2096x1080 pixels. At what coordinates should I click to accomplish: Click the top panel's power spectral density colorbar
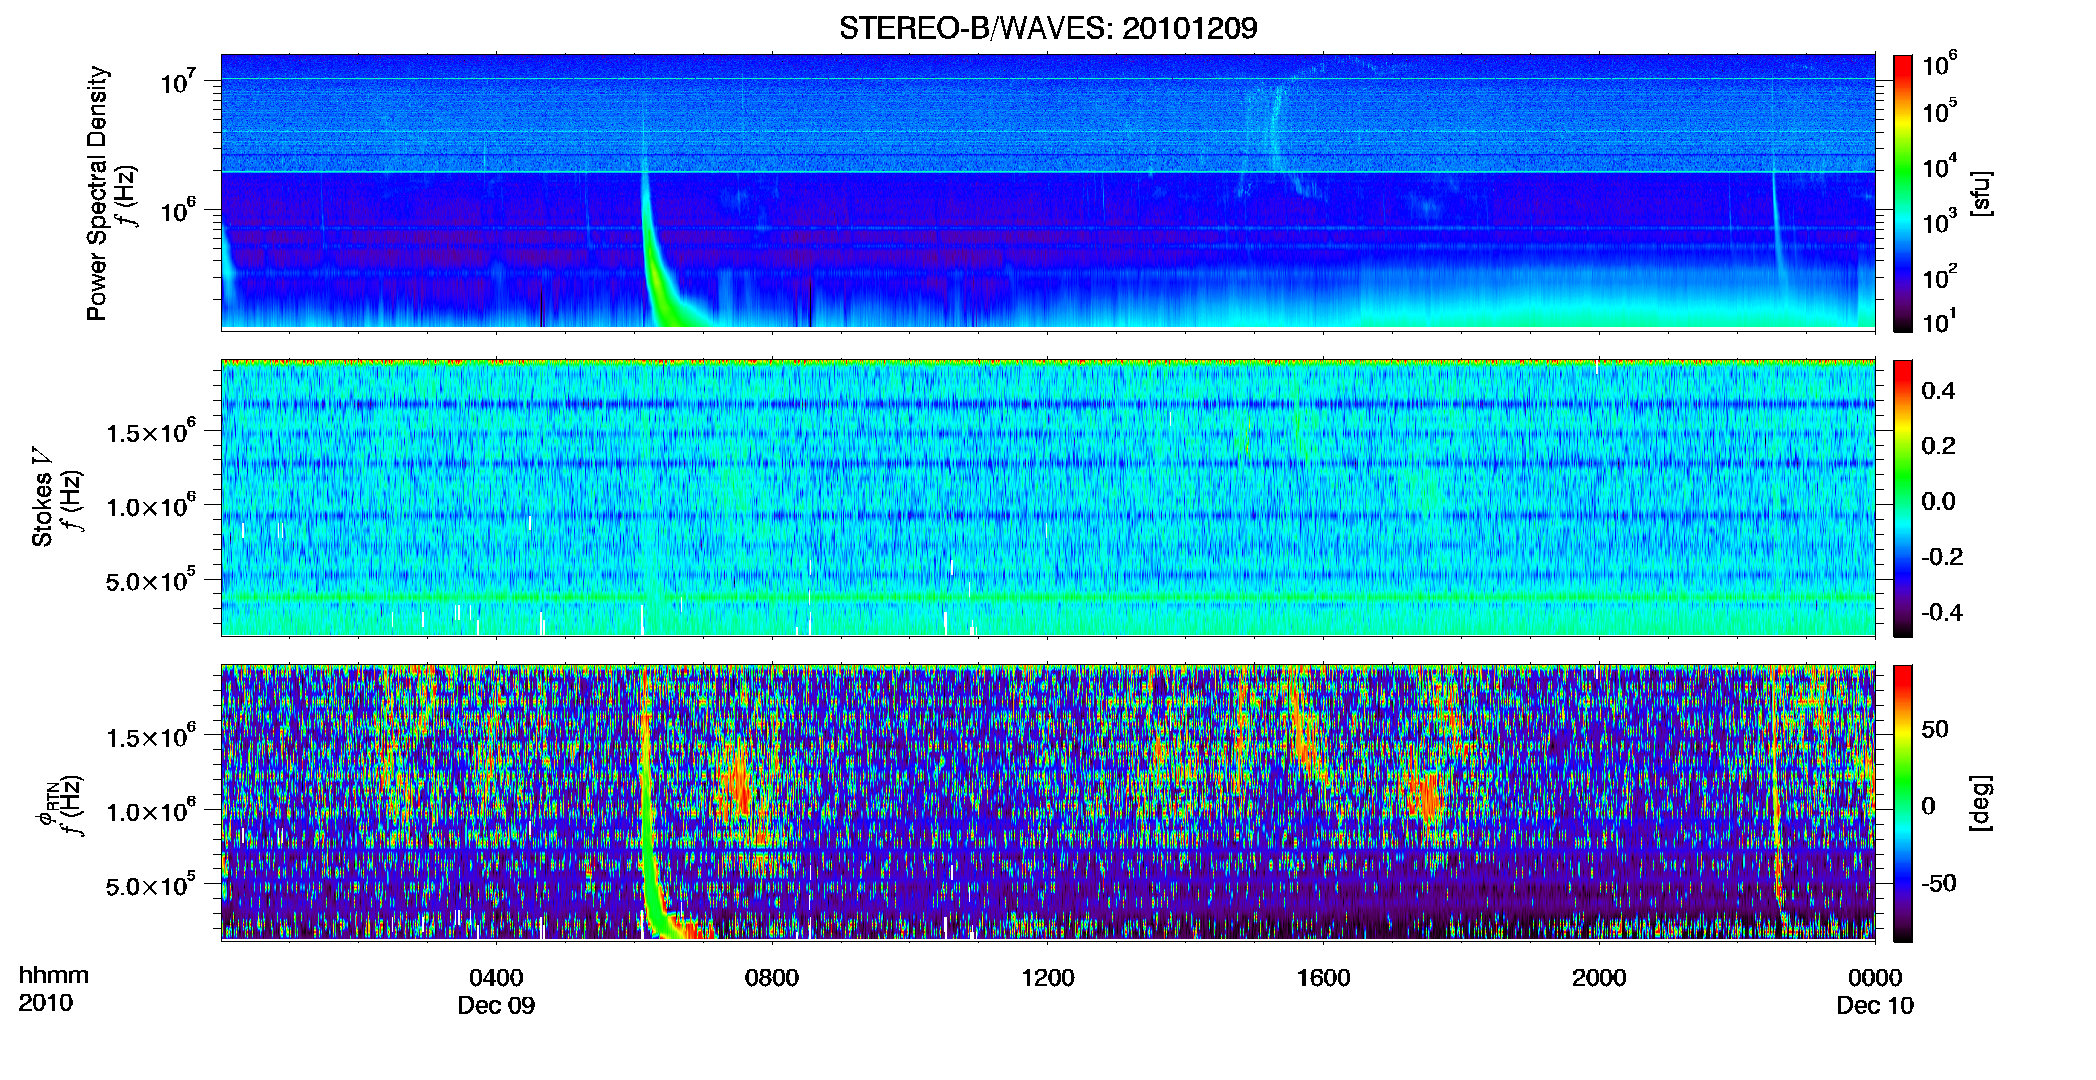pyautogui.click(x=1903, y=193)
